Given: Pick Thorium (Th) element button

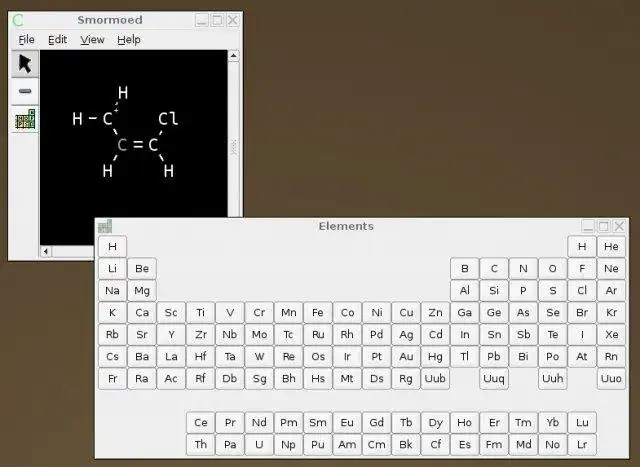Looking at the screenshot, I should click(200, 445).
